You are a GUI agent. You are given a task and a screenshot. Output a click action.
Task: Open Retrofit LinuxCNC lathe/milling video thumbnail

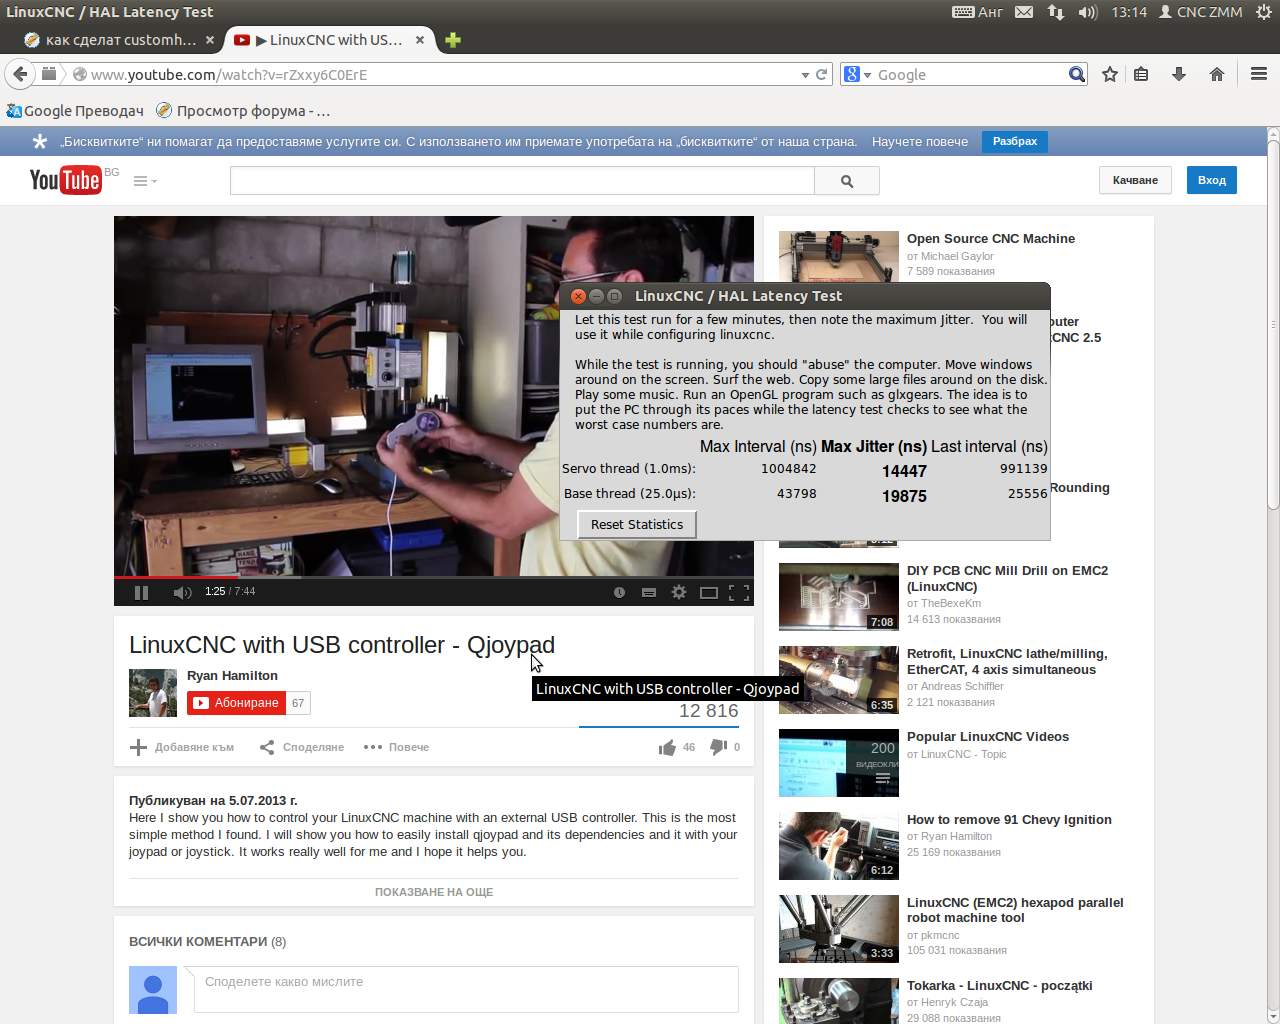point(839,680)
